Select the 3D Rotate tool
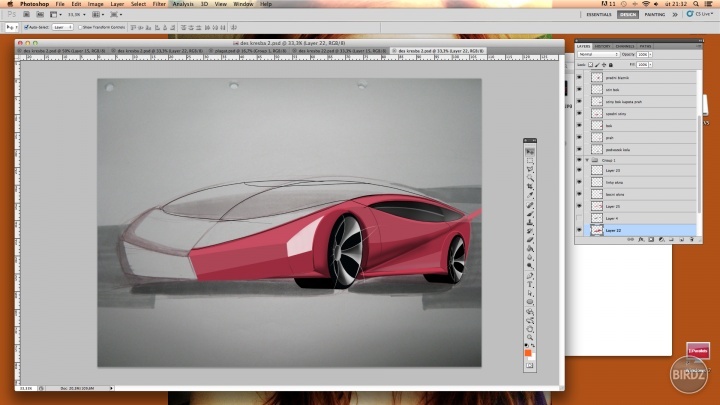Viewport: 720px width, 405px height. click(530, 312)
